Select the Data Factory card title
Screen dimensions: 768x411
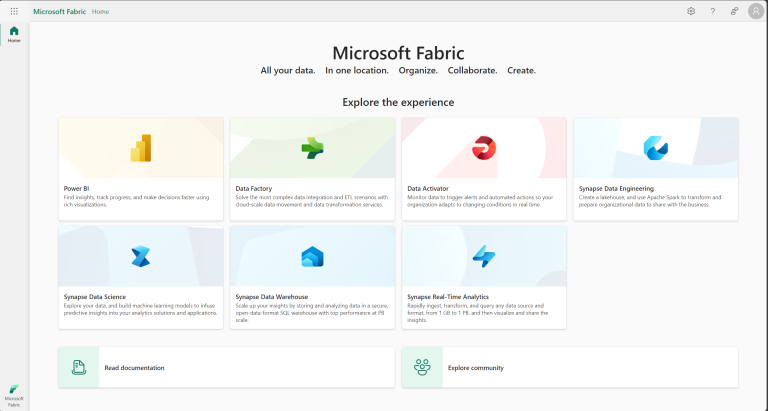(254, 189)
